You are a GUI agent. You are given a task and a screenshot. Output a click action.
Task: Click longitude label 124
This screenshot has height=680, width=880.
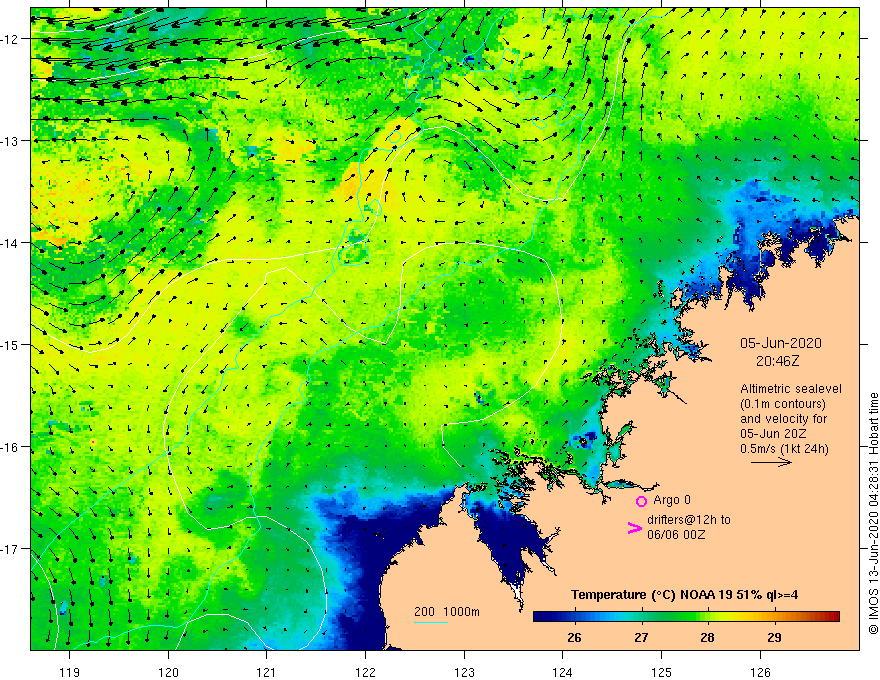point(563,672)
